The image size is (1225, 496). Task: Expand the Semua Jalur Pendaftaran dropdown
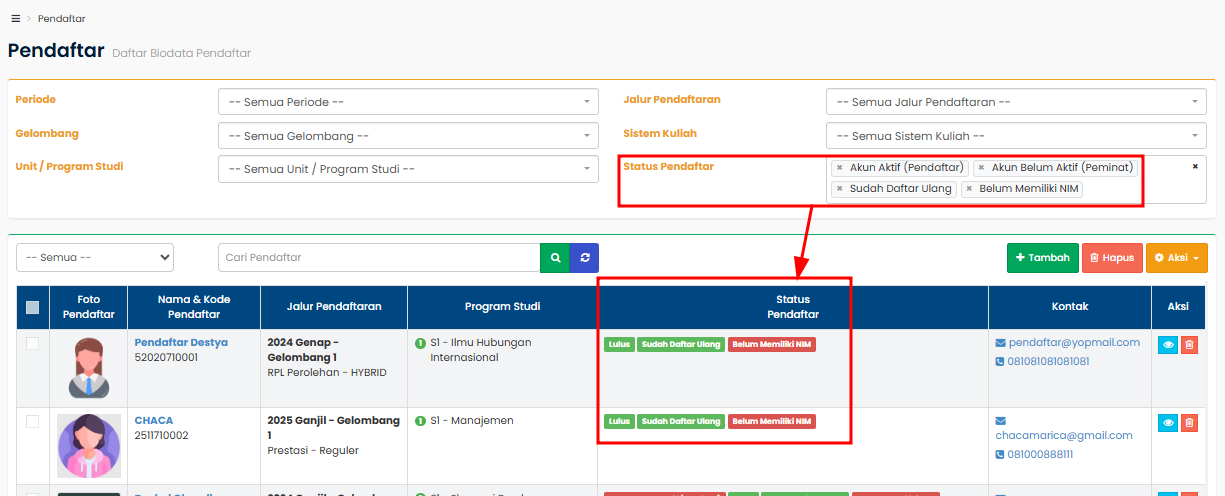pyautogui.click(x=1015, y=102)
